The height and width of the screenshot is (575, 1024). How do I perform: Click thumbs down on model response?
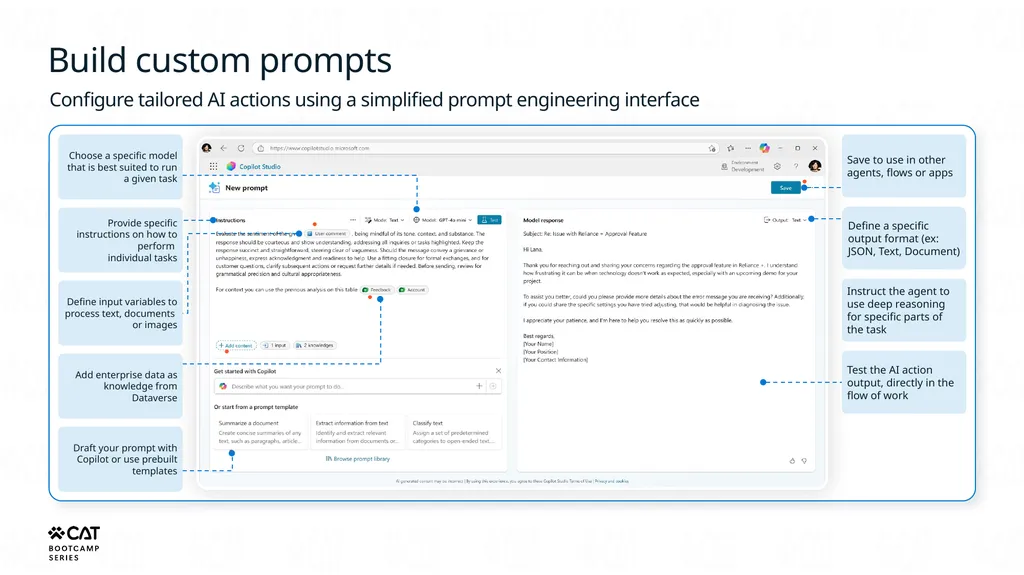tap(804, 461)
